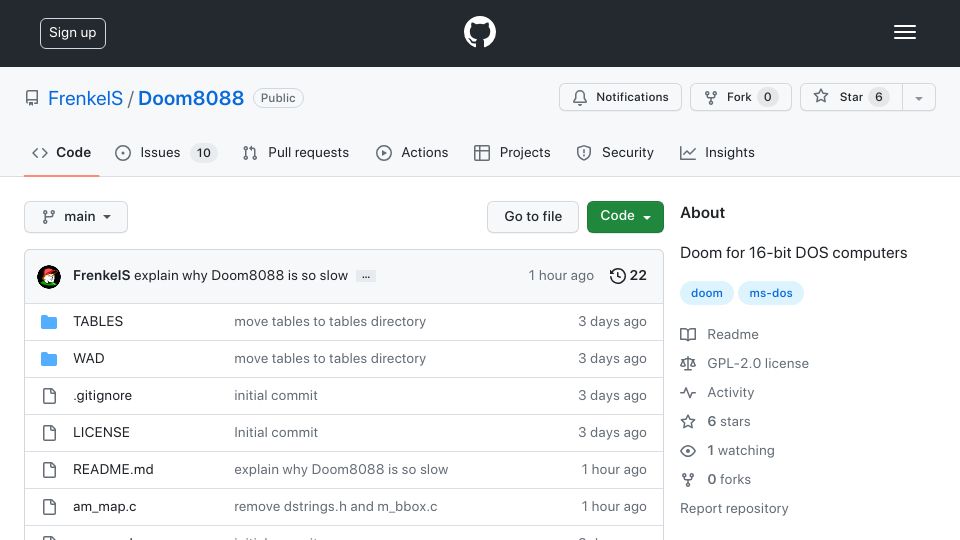Open the GPL-2.0 license link

757,364
